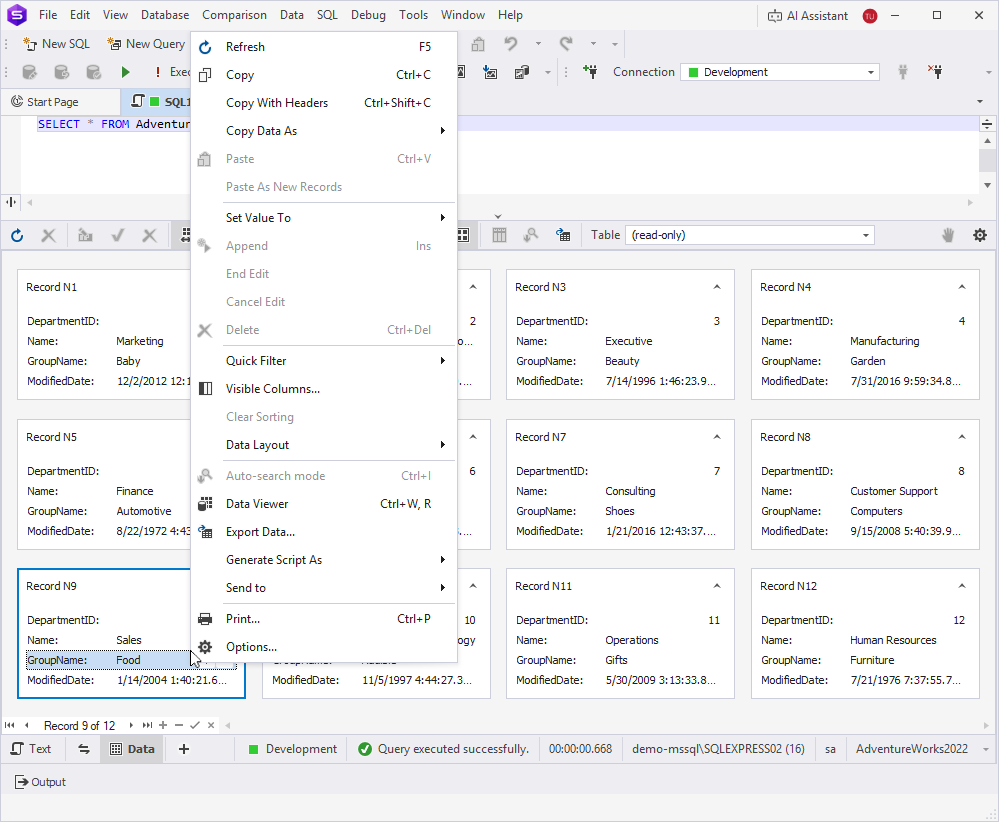The height and width of the screenshot is (822, 999).
Task: Click the add new view plus icon
Action: [x=184, y=749]
